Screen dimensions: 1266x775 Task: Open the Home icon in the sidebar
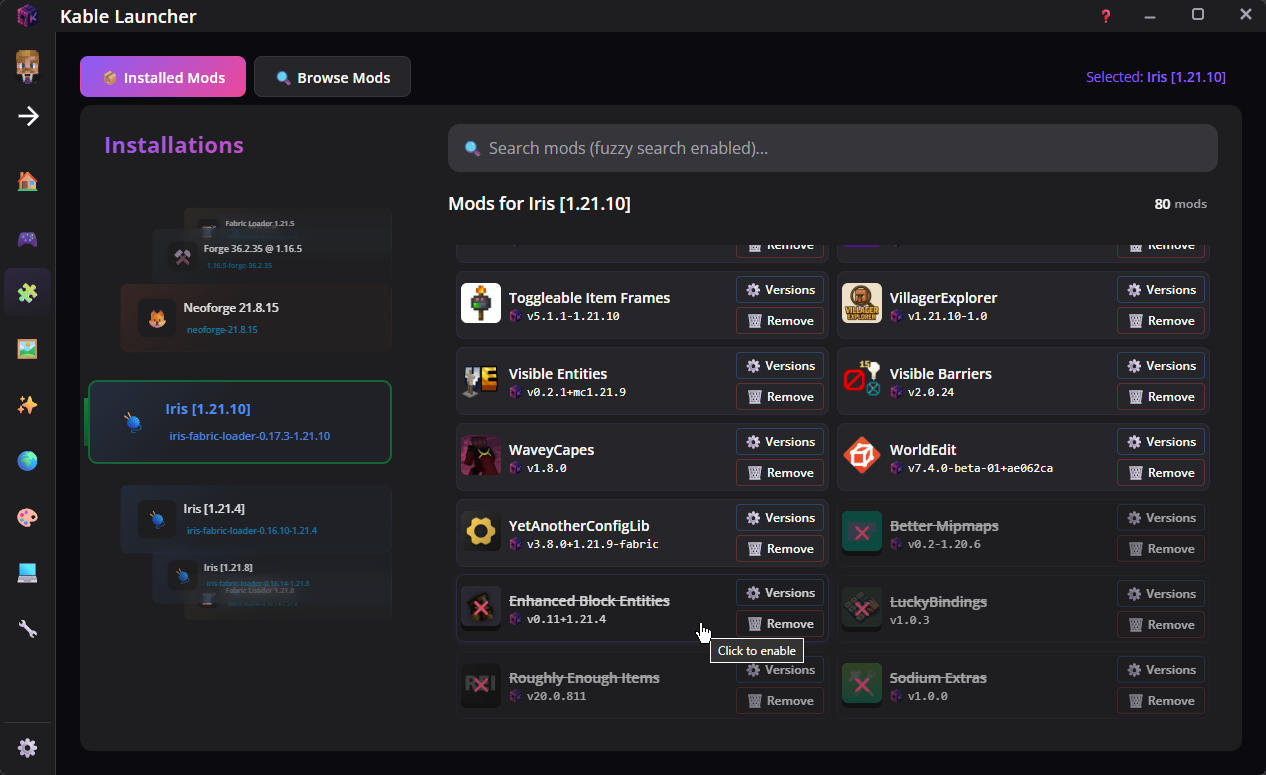coord(27,179)
